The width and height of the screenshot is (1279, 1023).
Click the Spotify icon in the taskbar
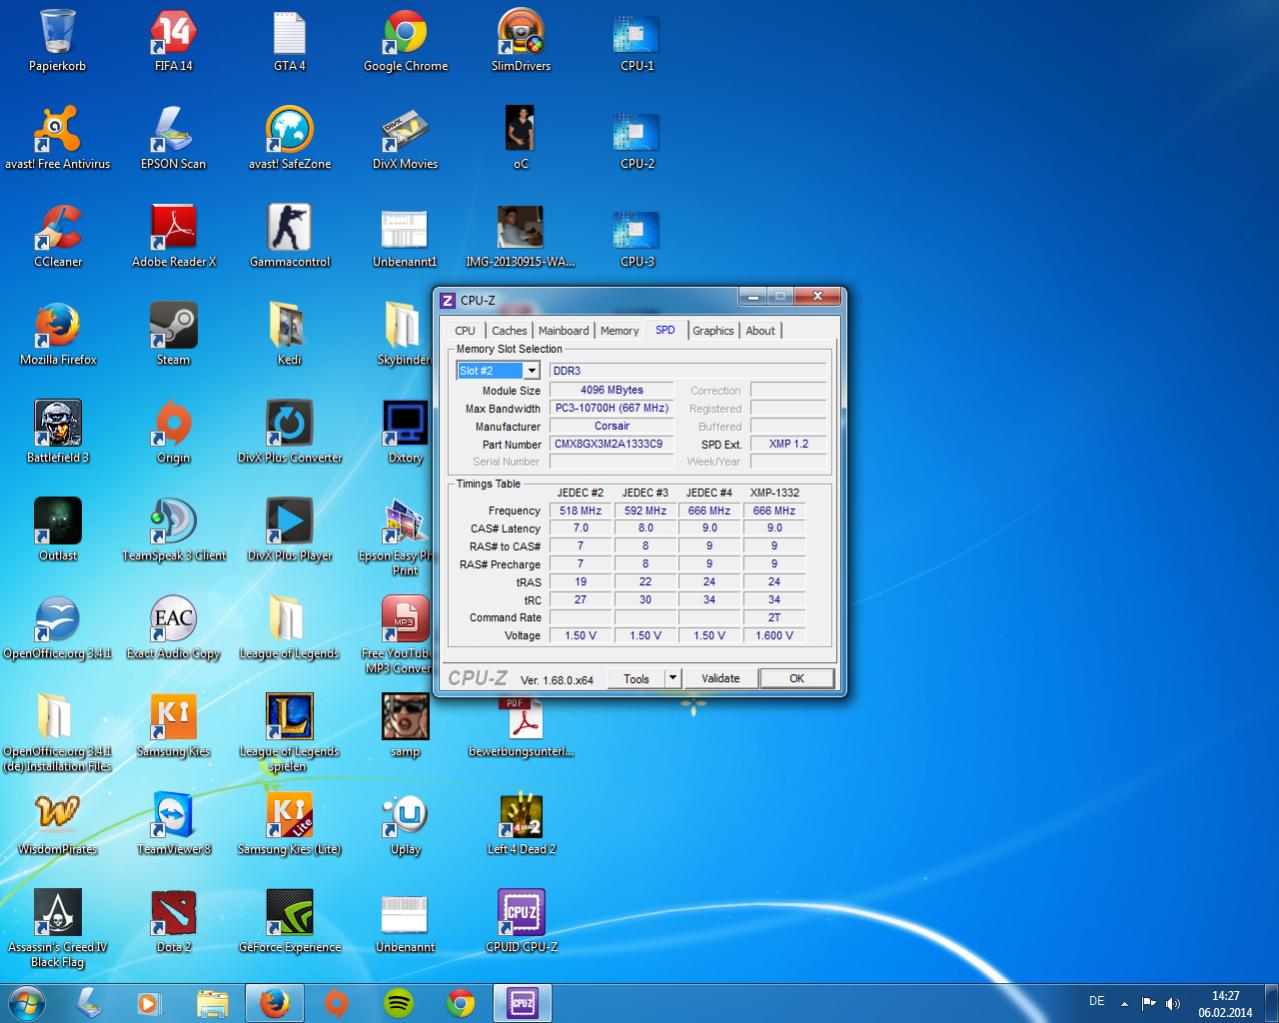(x=399, y=1003)
